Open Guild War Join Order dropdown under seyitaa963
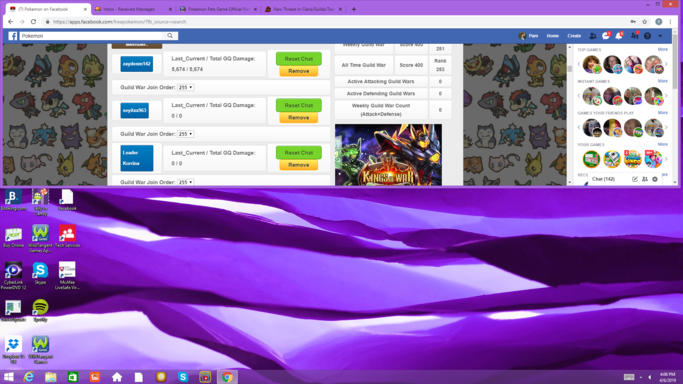This screenshot has height=384, width=683. (185, 134)
